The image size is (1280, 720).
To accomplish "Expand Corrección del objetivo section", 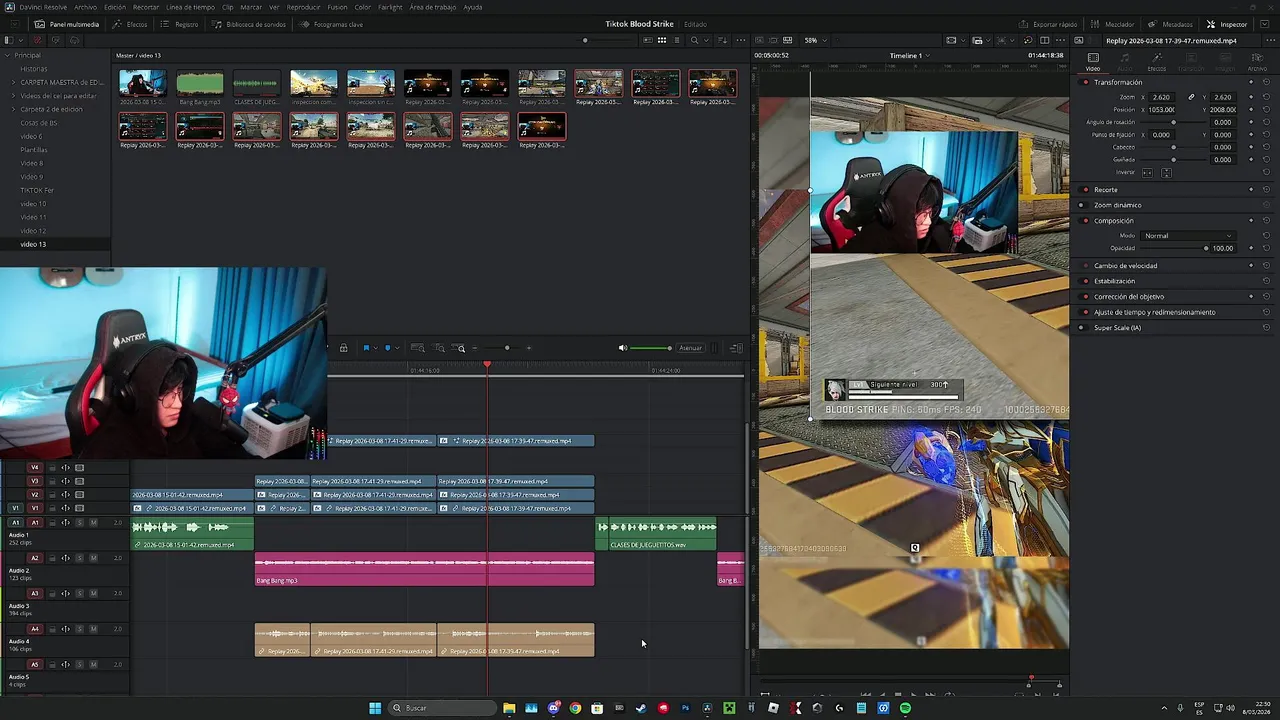I will (x=1129, y=296).
